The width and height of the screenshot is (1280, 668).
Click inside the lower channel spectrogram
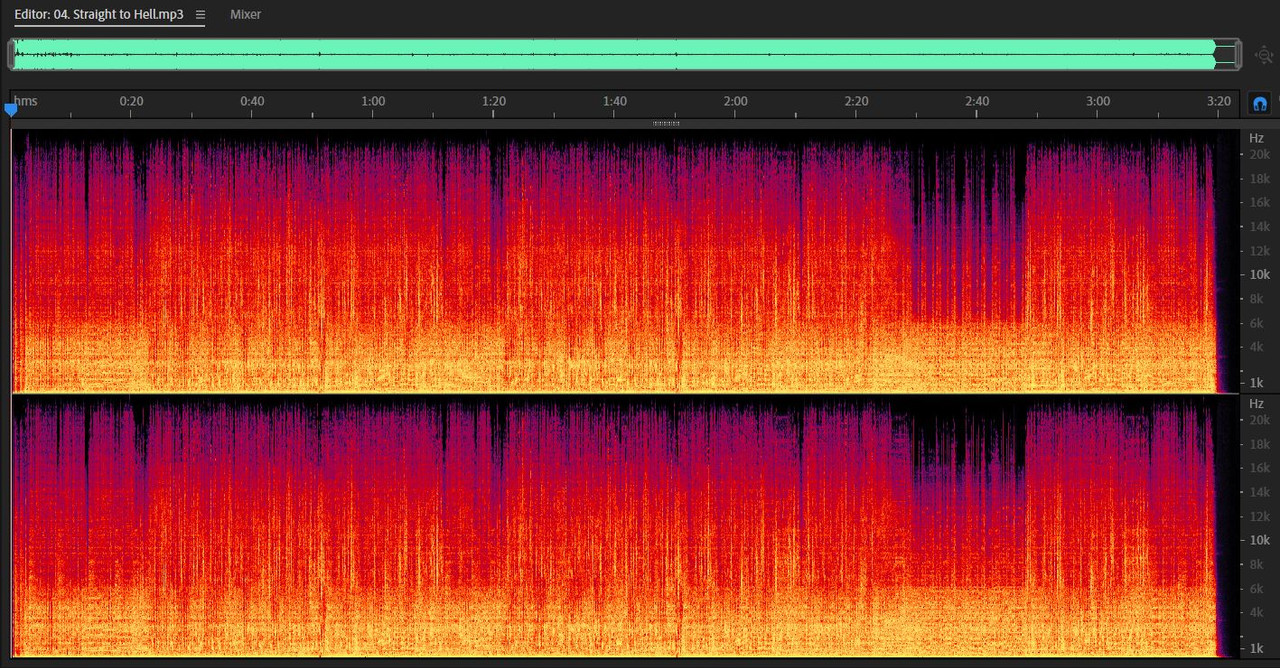(625, 526)
